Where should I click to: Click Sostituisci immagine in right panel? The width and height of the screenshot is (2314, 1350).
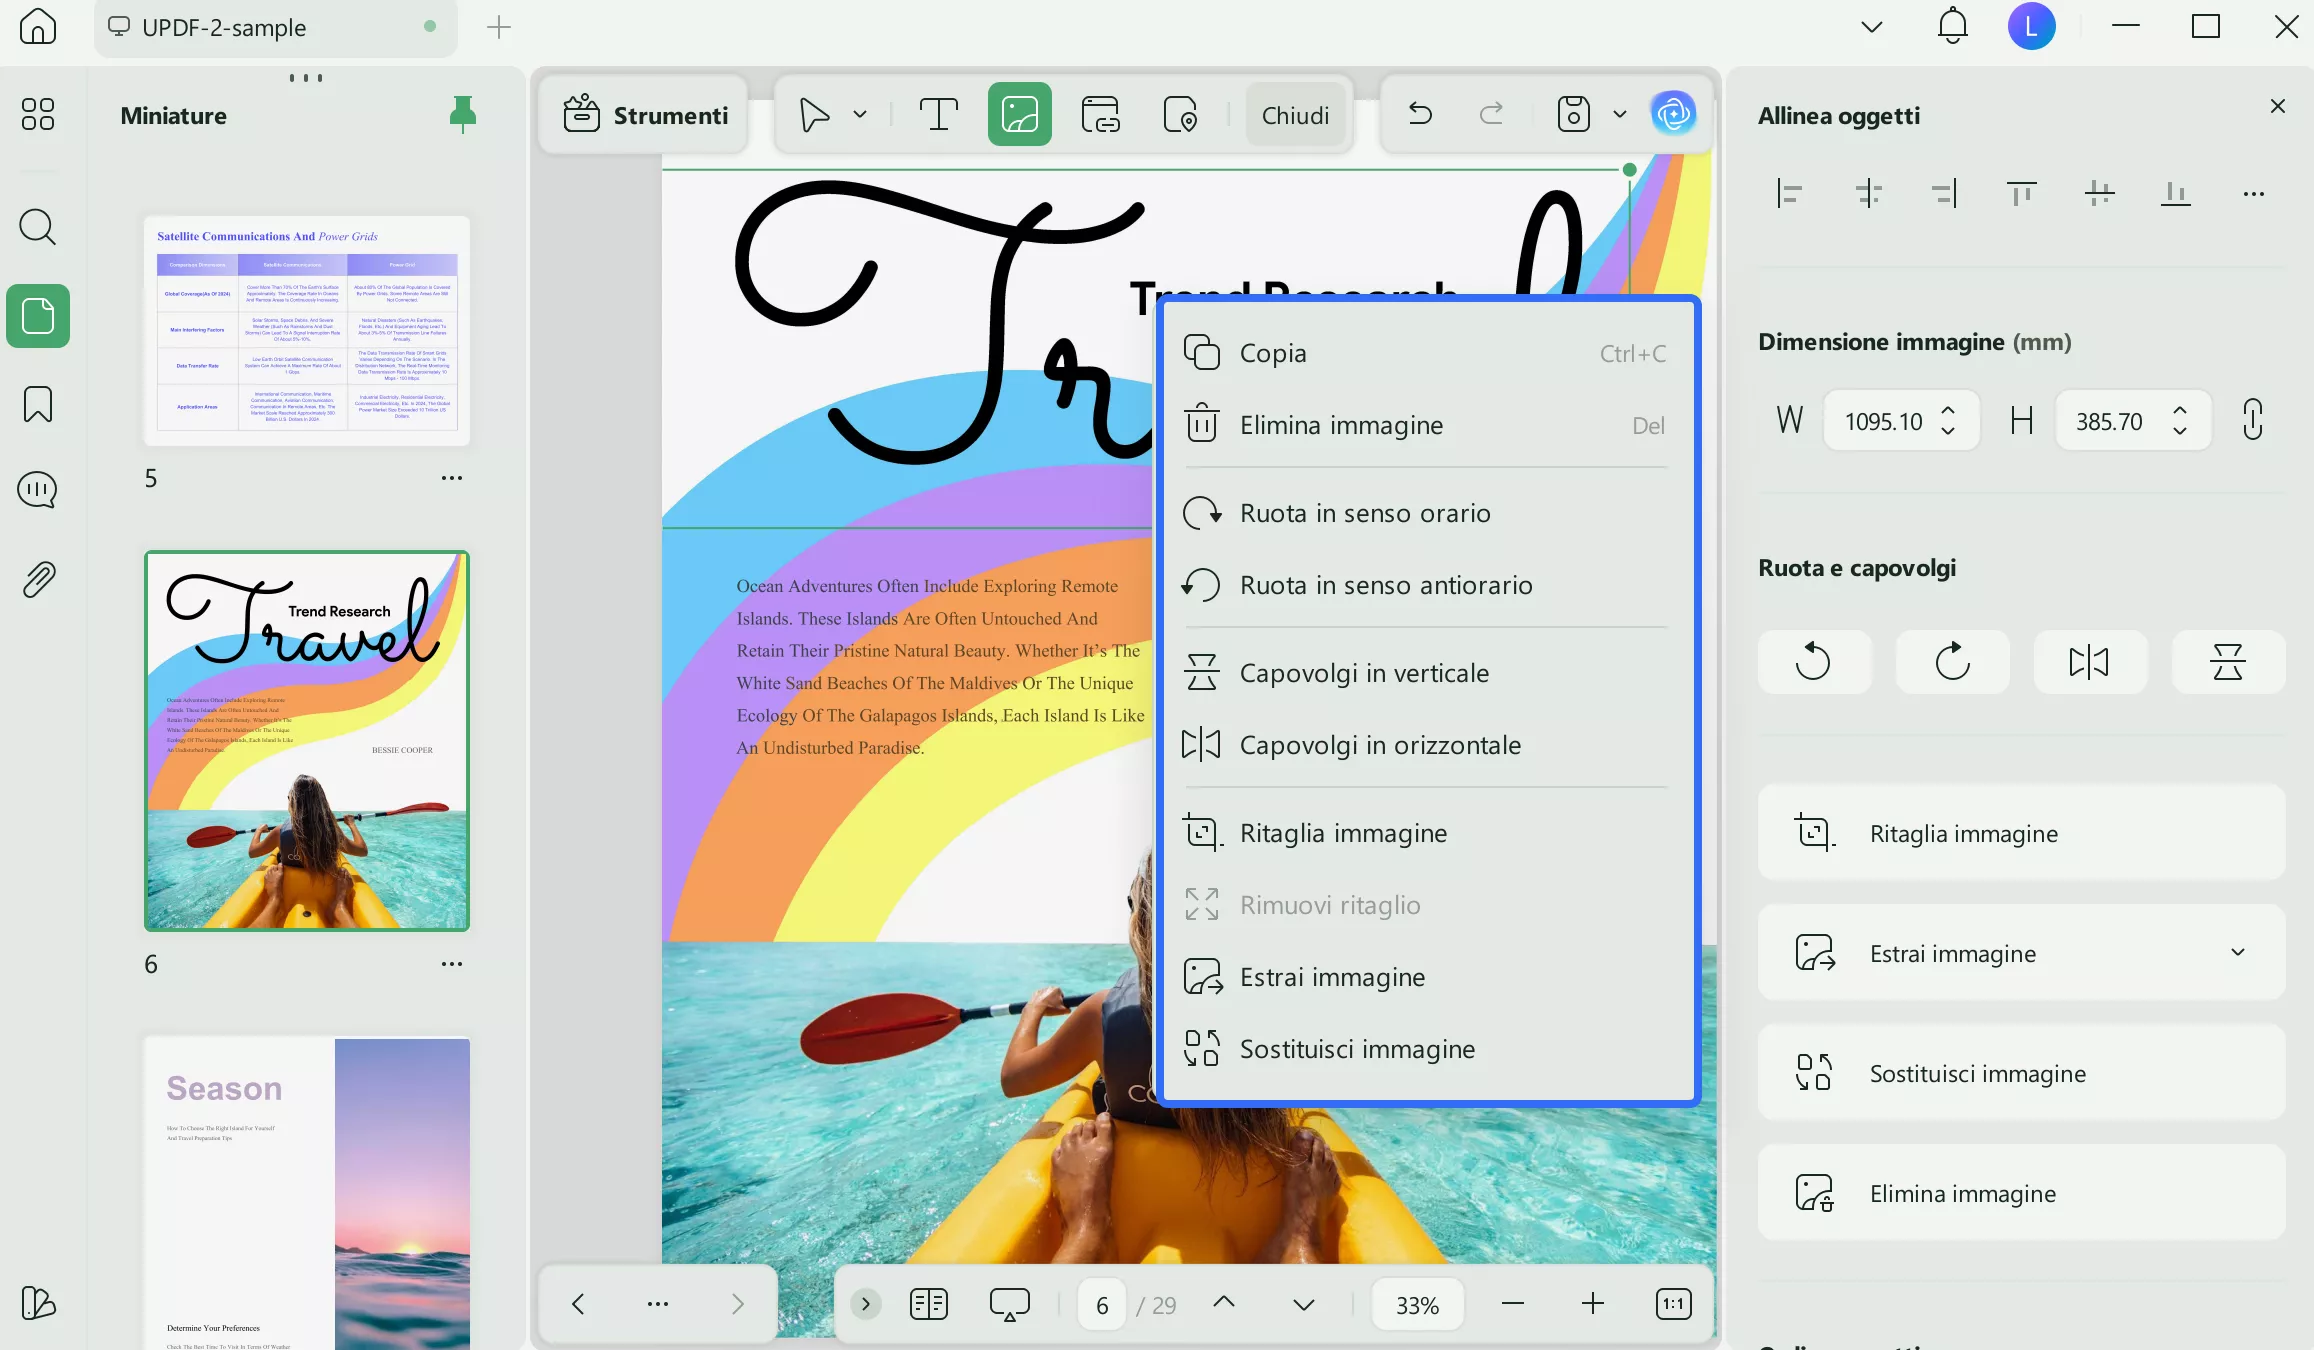[x=2021, y=1073]
